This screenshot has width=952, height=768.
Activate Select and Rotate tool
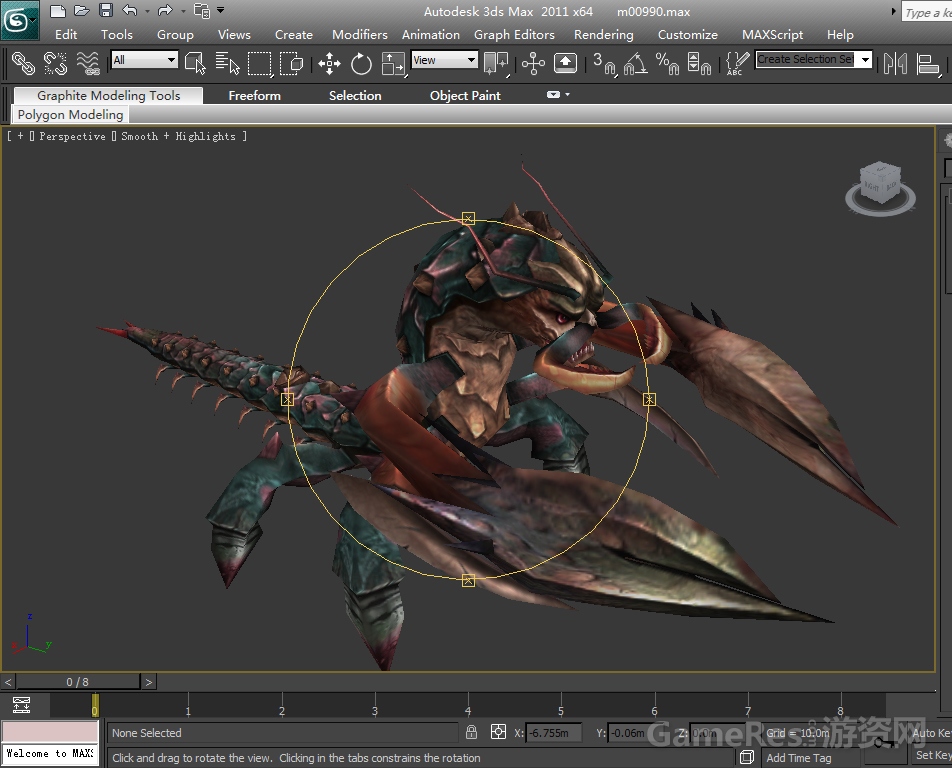coord(361,64)
